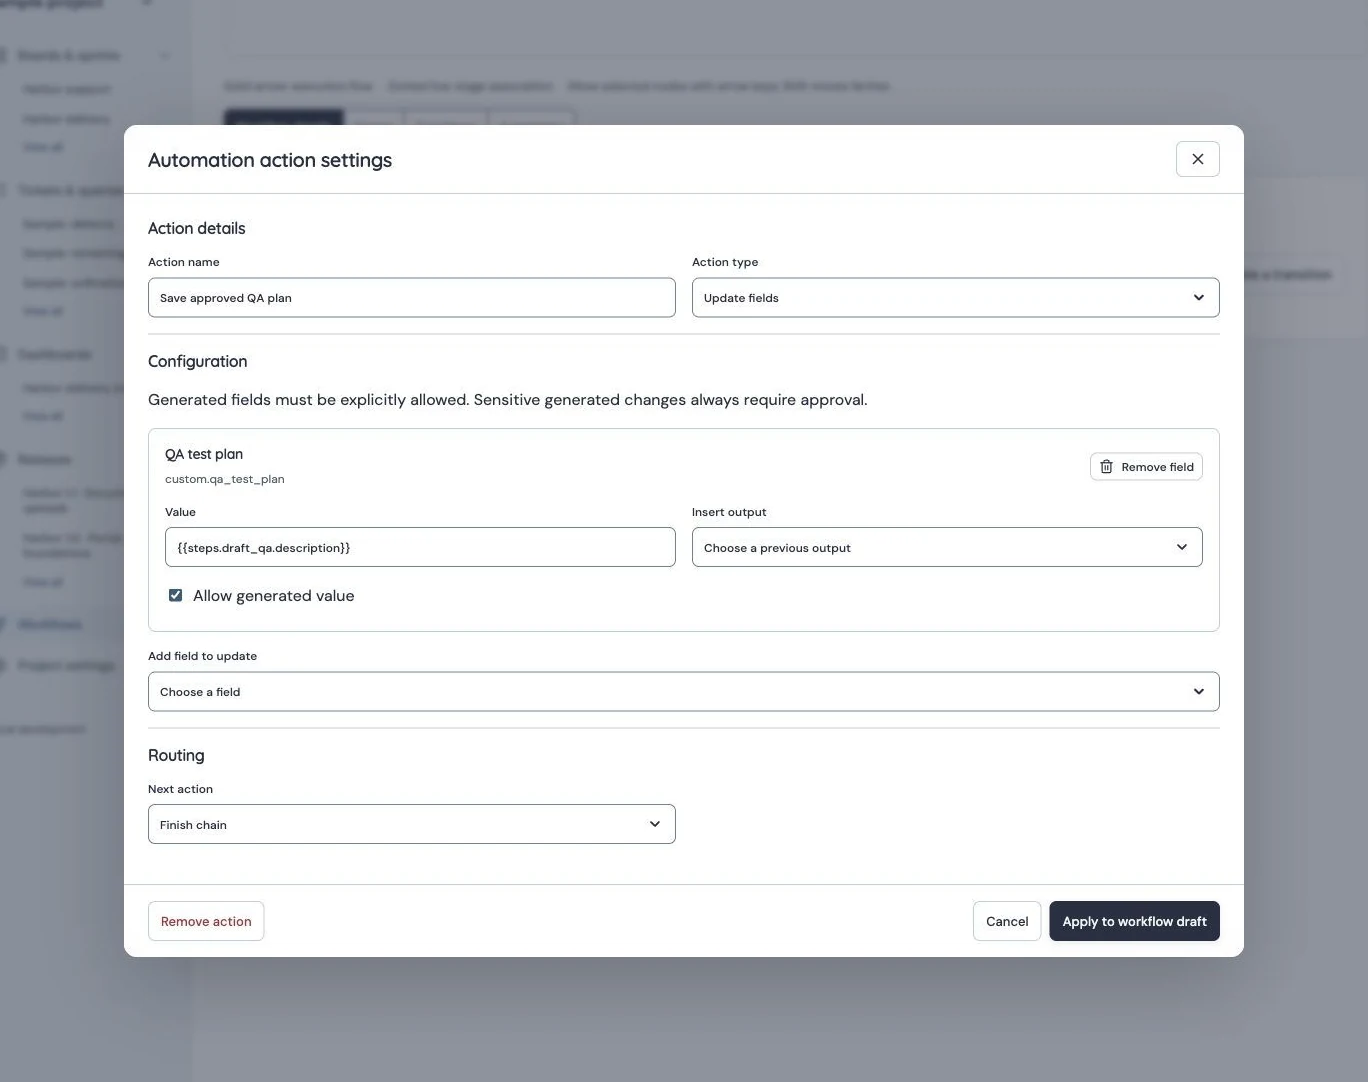Click the "Generated fields must be explicitly allowed" note
This screenshot has height=1082, width=1368.
pyautogui.click(x=508, y=400)
